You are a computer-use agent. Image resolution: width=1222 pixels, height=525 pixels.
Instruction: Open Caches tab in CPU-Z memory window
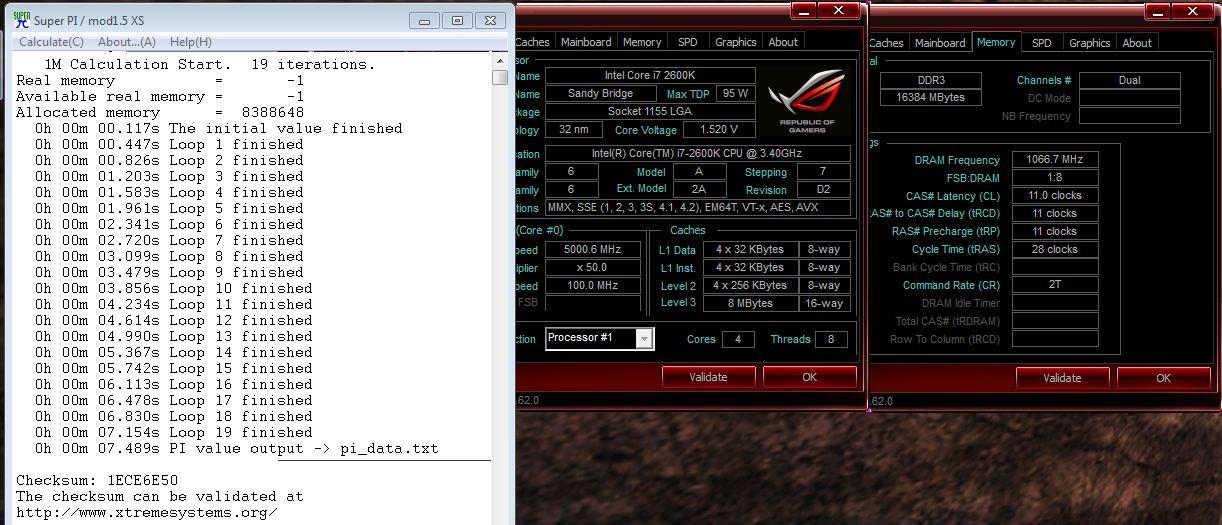click(x=886, y=43)
